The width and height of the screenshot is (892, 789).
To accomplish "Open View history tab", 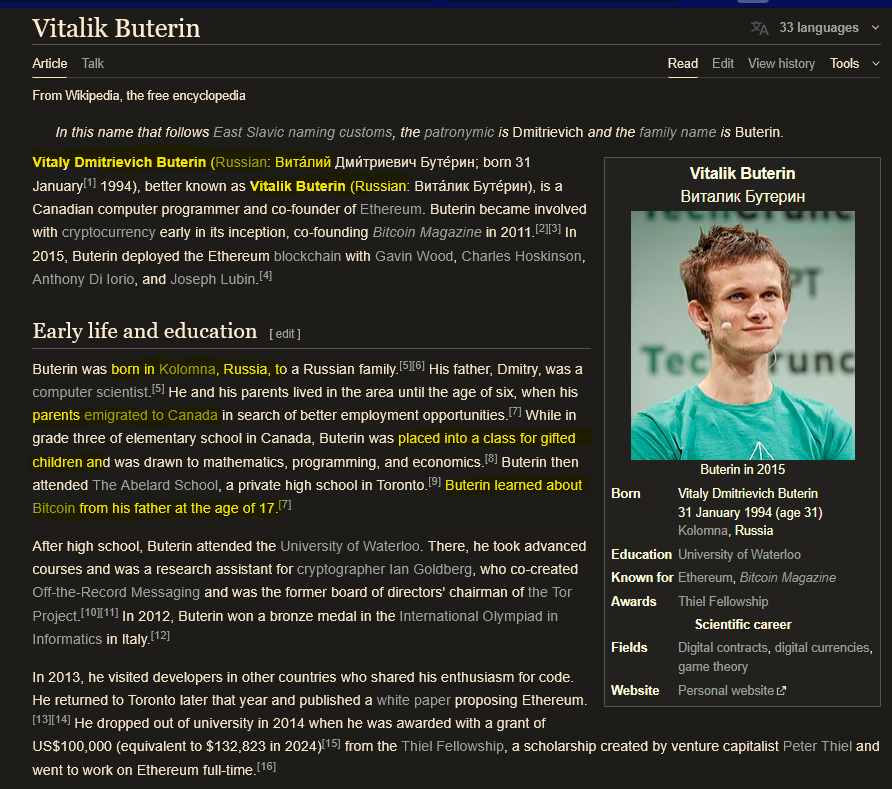I will pos(781,64).
